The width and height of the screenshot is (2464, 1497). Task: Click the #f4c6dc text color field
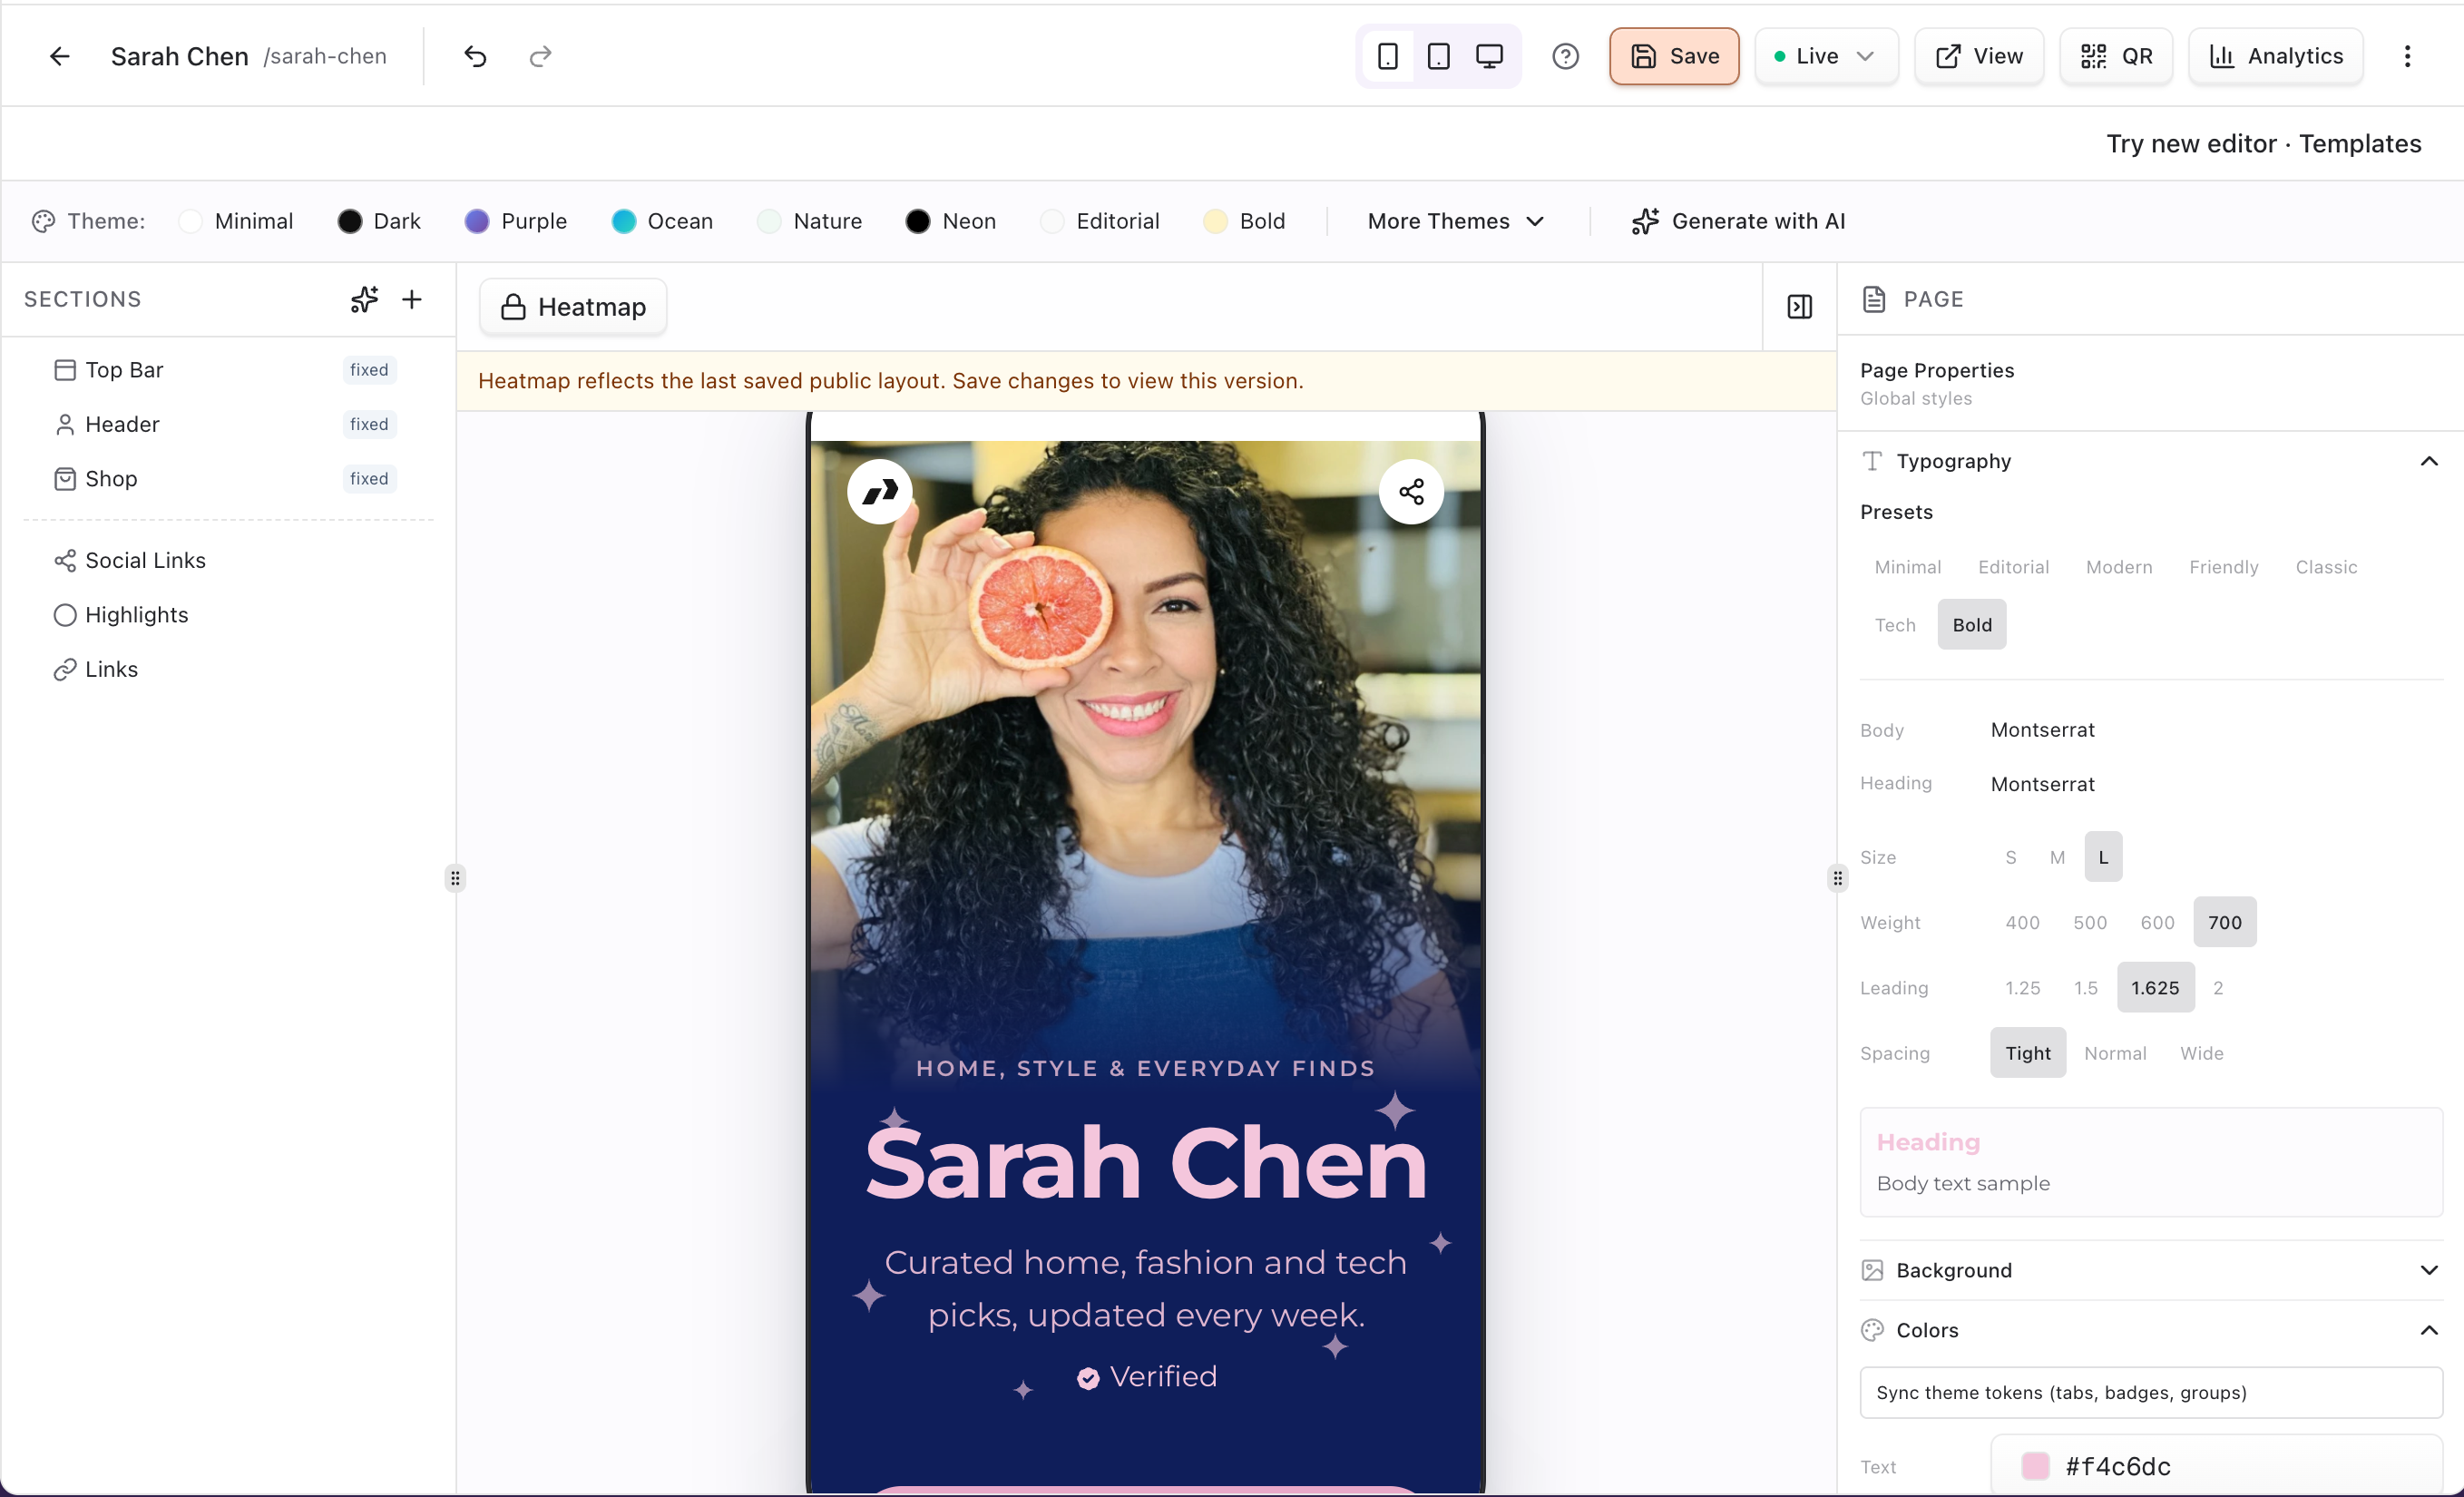[2216, 1465]
